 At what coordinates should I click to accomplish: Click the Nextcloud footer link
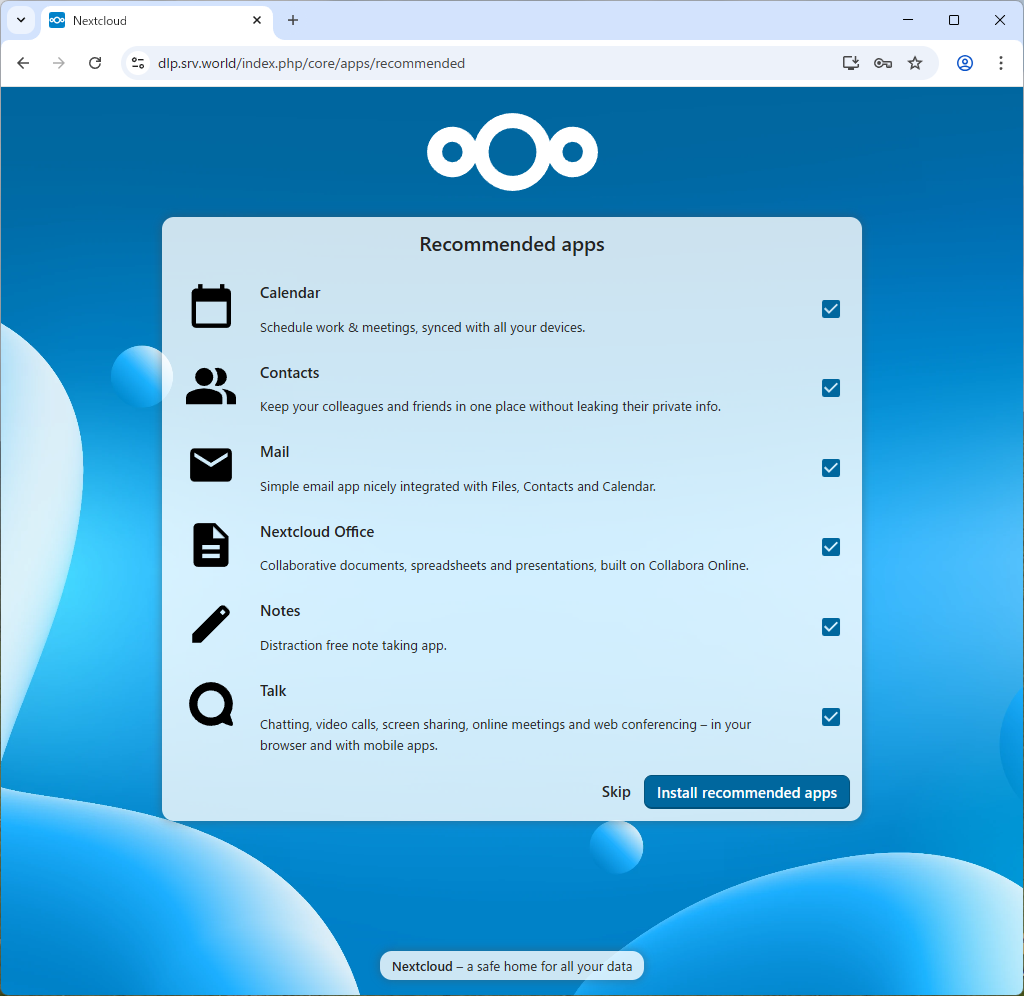422,966
